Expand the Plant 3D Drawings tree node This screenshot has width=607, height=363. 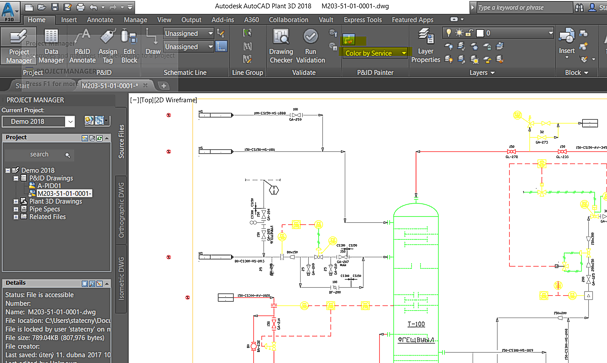[16, 202]
